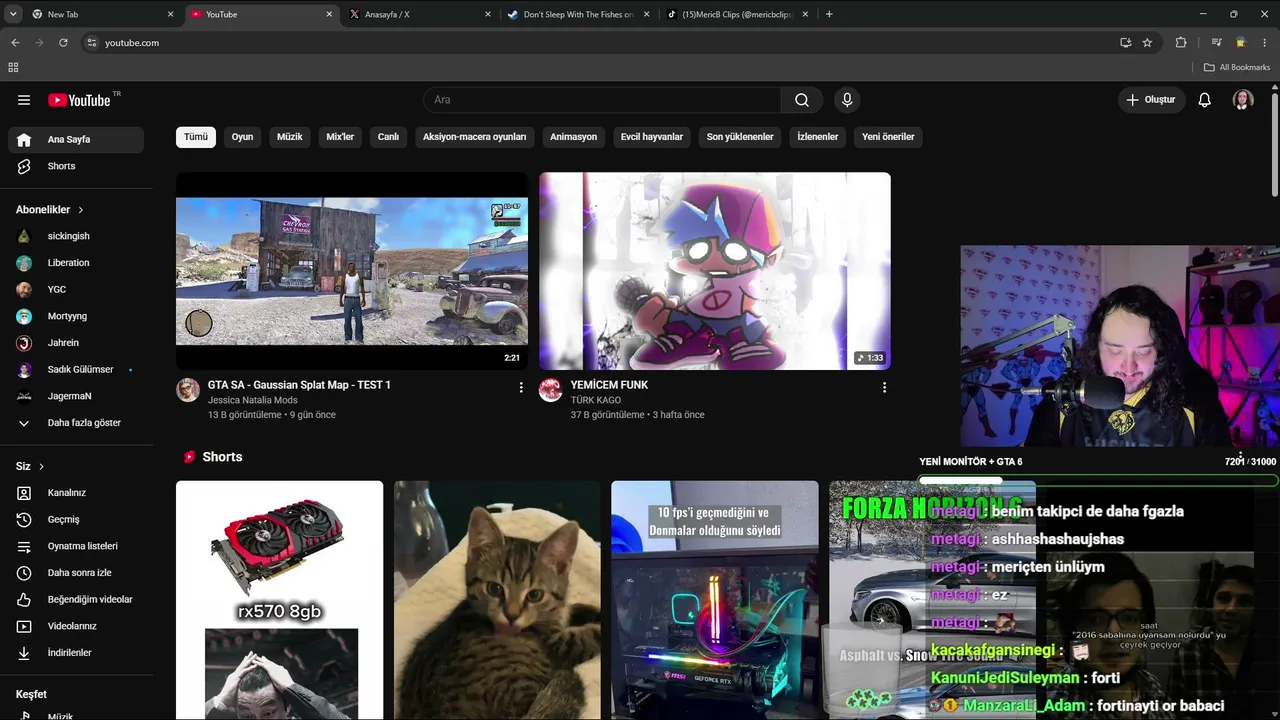Reload the YouTube page
1280x720 pixels.
pos(63,43)
